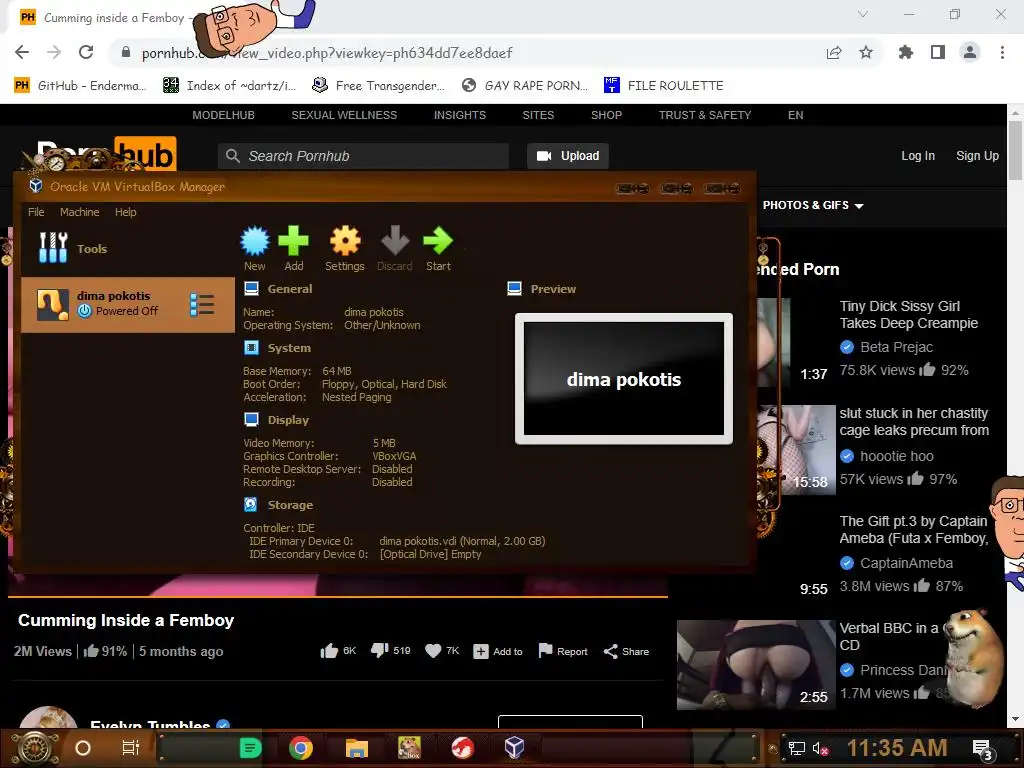The height and width of the screenshot is (768, 1024).
Task: Click MODELHUB in the site top bar
Action: click(x=223, y=115)
